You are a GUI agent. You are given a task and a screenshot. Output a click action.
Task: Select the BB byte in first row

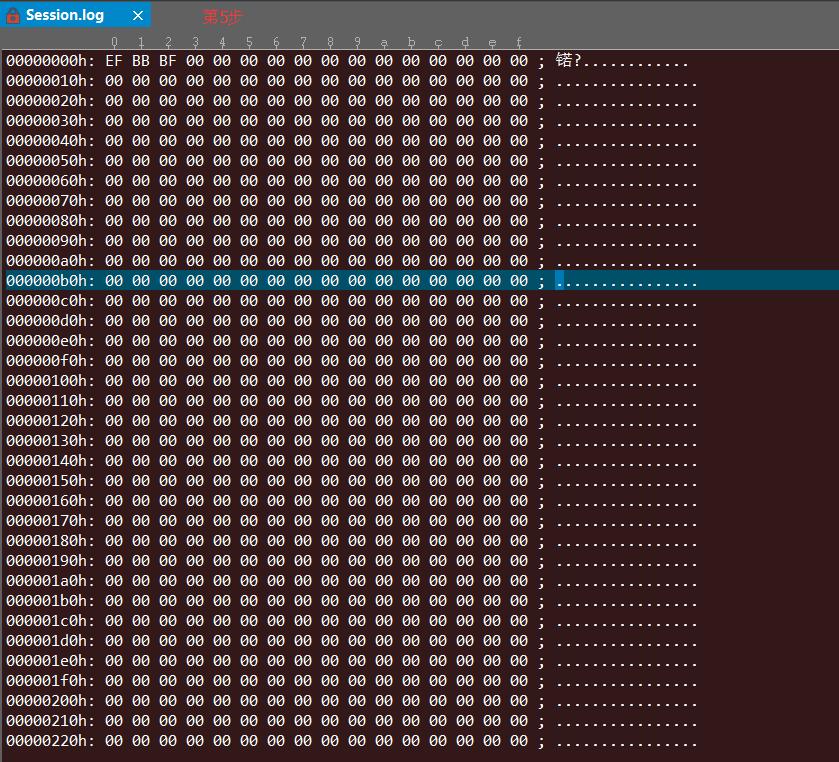point(141,60)
